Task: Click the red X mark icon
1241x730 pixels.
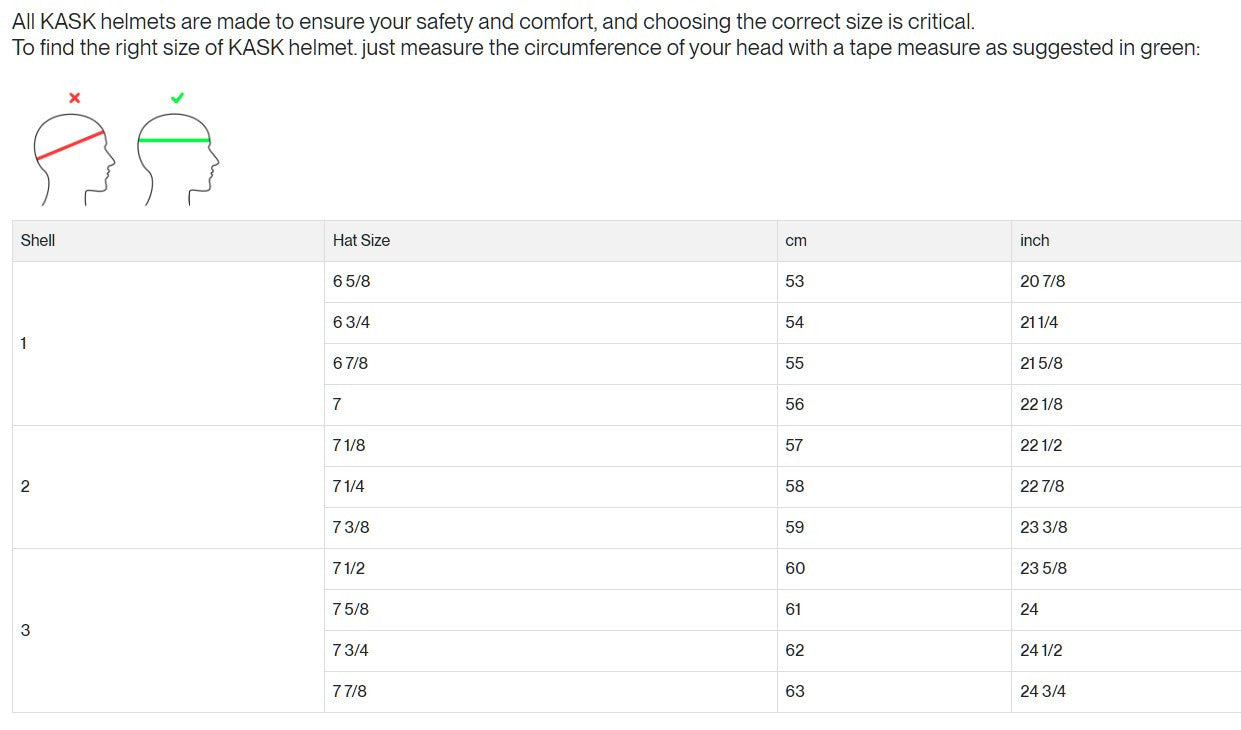Action: pos(75,98)
